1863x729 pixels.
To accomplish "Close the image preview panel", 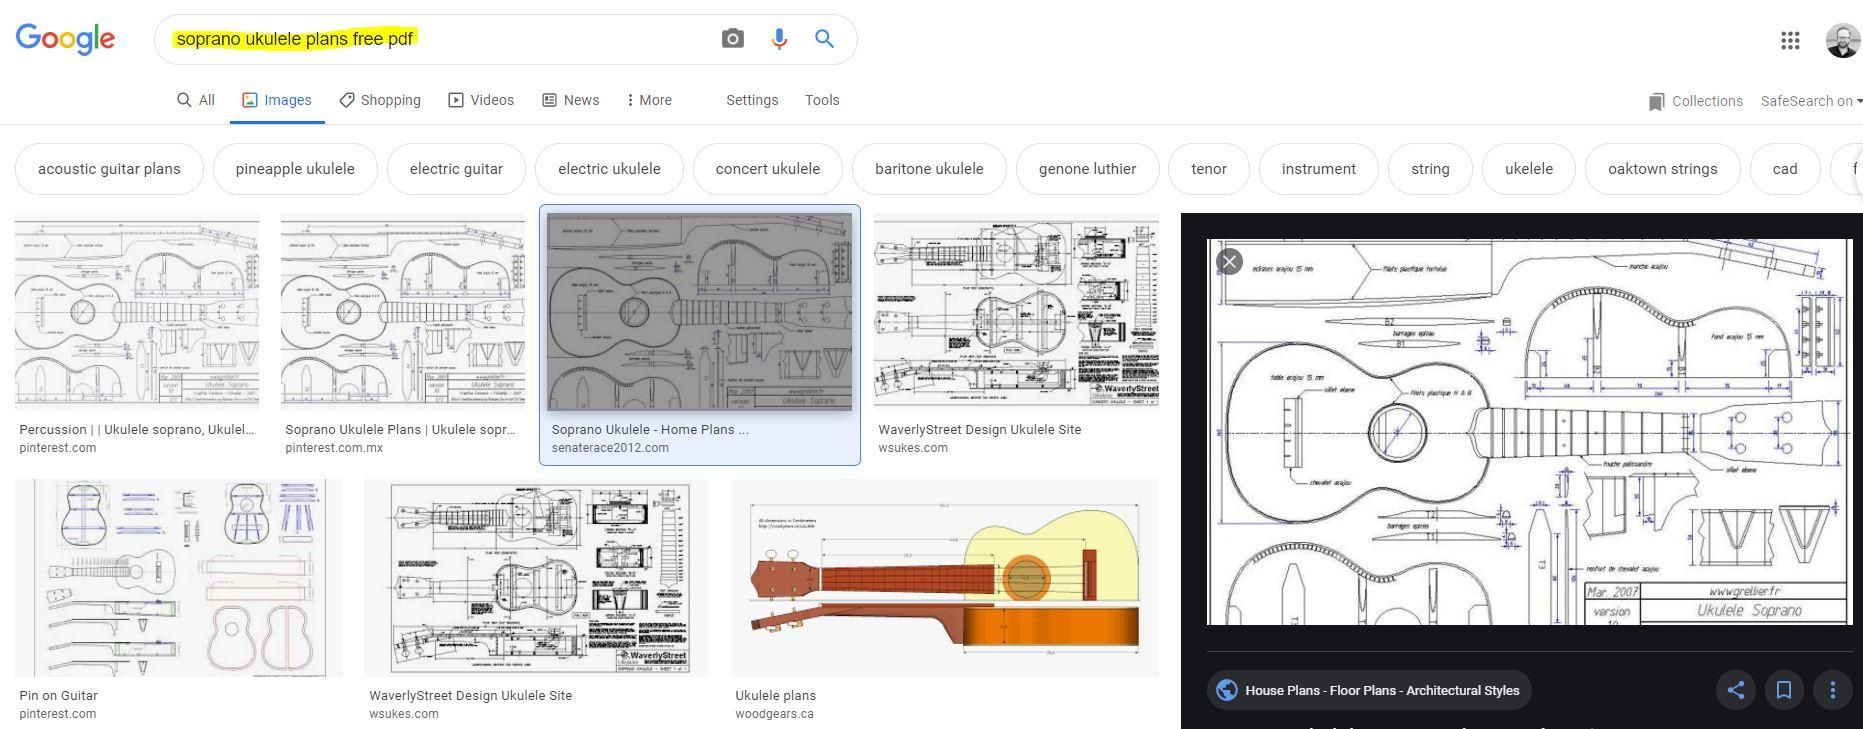I will (1229, 262).
